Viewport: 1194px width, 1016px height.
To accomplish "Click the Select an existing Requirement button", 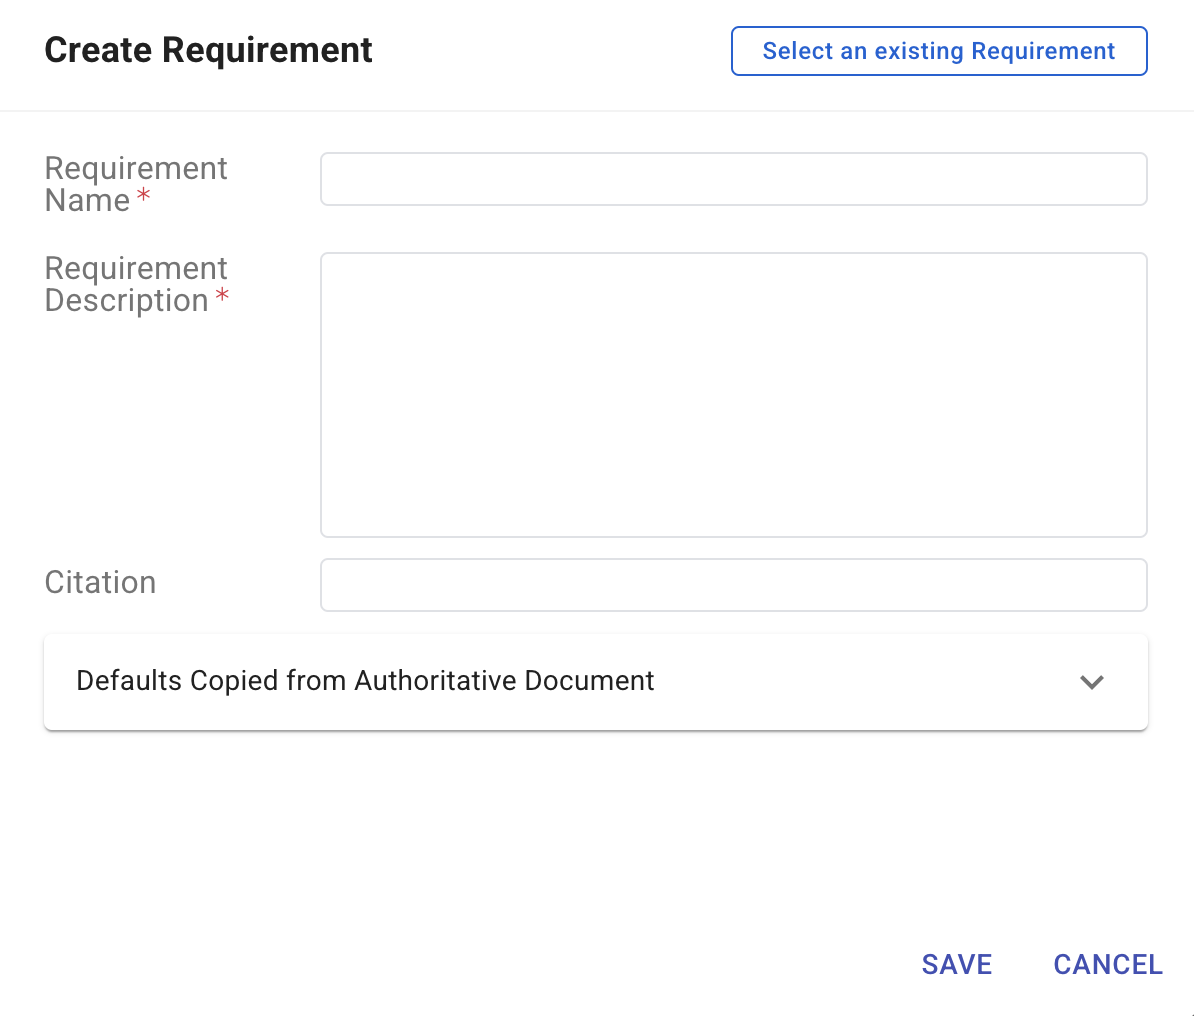I will pos(938,51).
